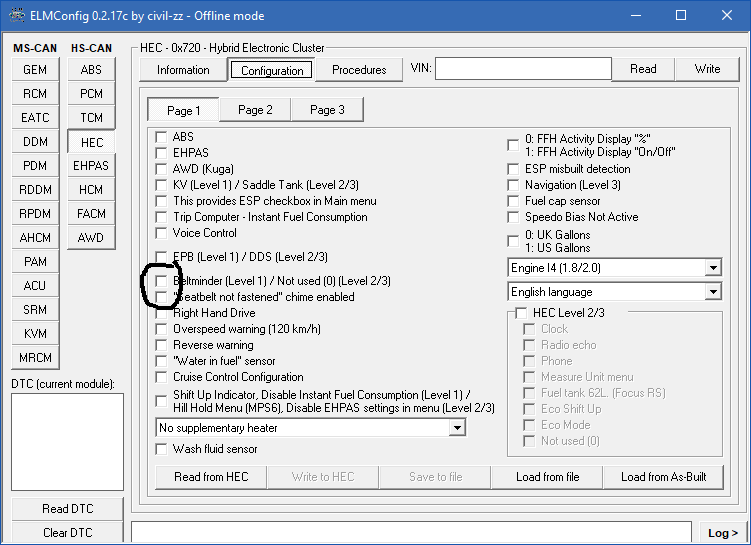
Task: Click the Read from HEC button
Action: click(211, 477)
